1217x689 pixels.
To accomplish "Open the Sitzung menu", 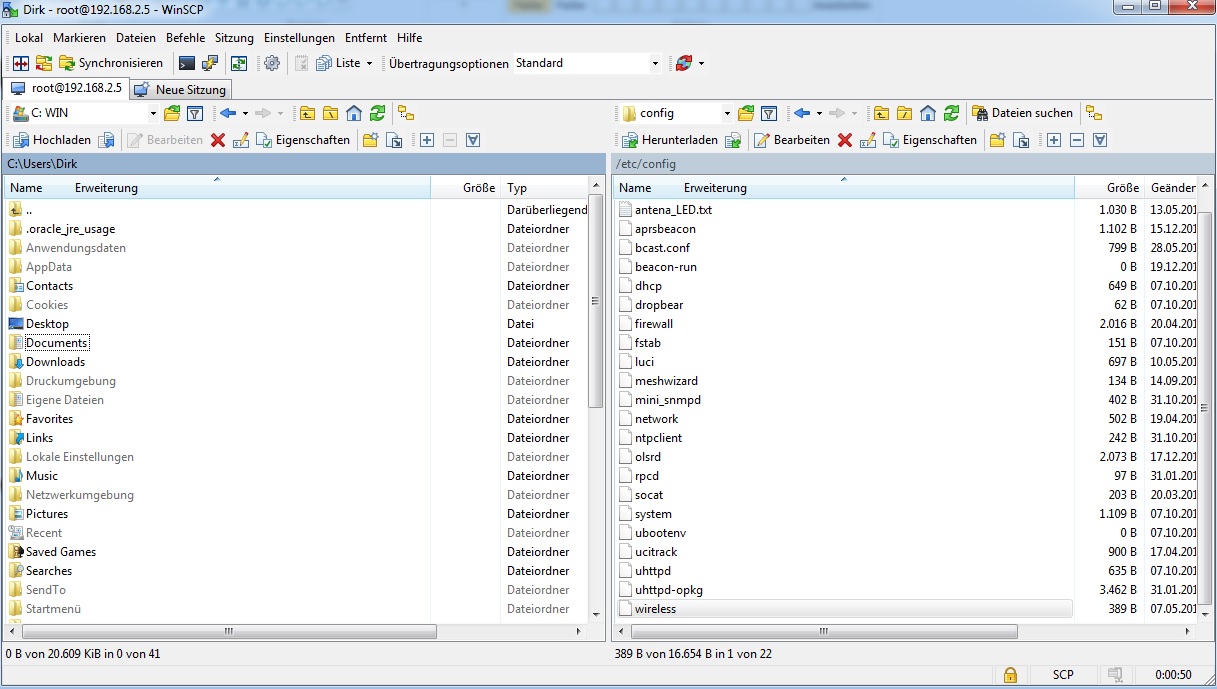I will (234, 38).
